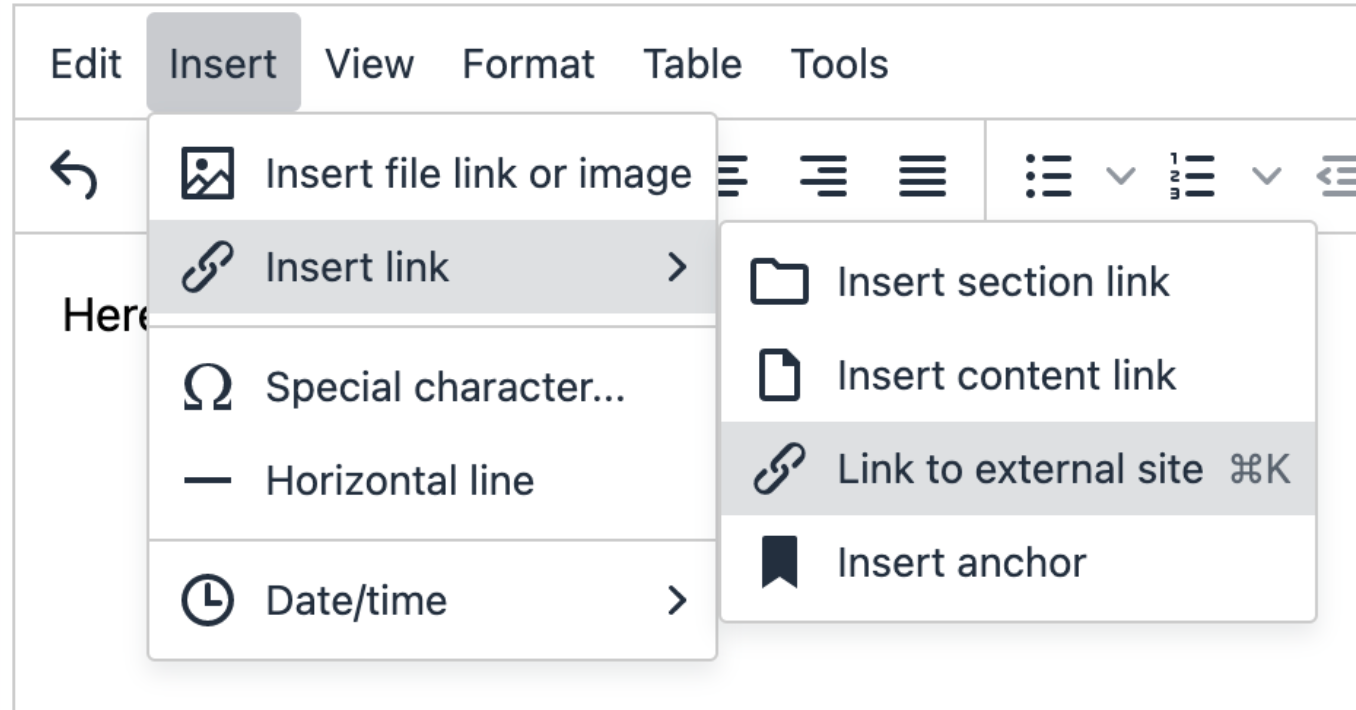
Task: Click the bookmark icon for Insert anchor
Action: pyautogui.click(x=779, y=563)
